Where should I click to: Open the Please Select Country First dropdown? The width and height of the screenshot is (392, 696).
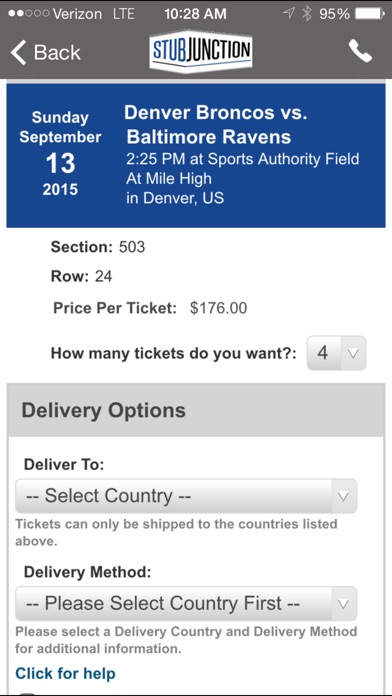tap(186, 603)
